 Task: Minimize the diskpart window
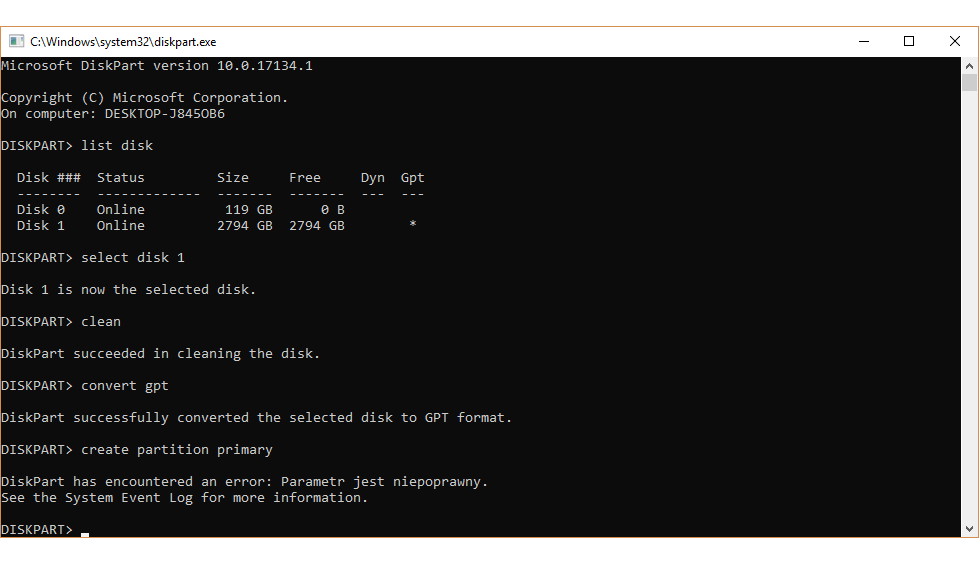(x=864, y=41)
